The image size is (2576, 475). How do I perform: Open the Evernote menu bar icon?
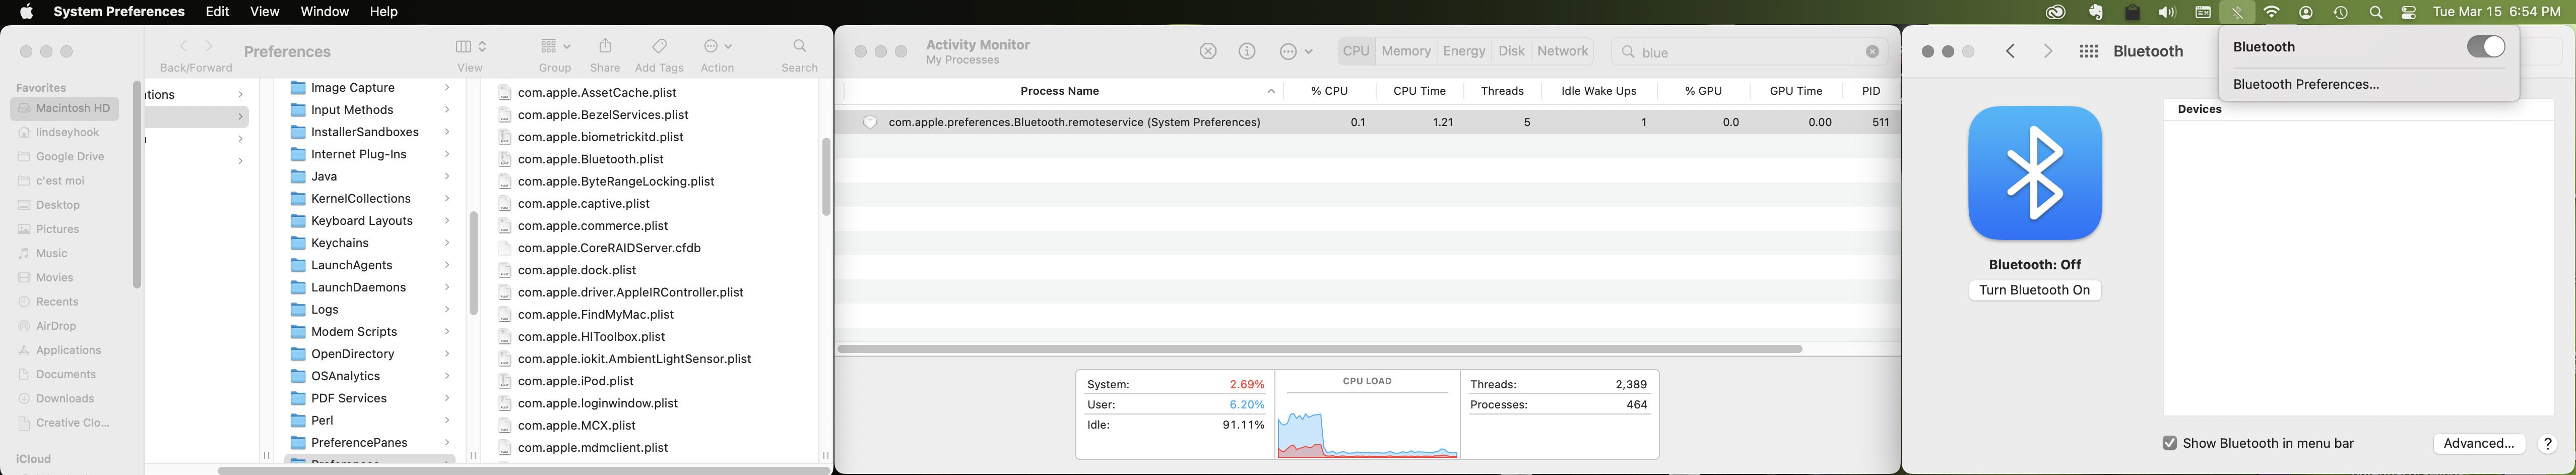point(2095,13)
